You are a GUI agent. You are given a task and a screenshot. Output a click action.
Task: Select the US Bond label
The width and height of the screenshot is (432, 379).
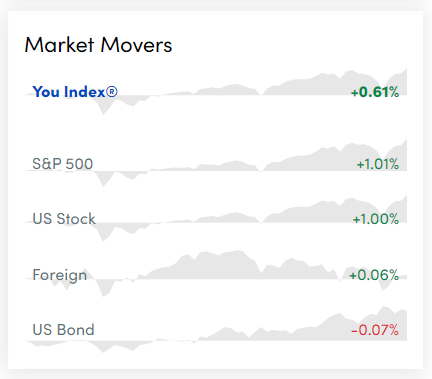[x=63, y=330]
